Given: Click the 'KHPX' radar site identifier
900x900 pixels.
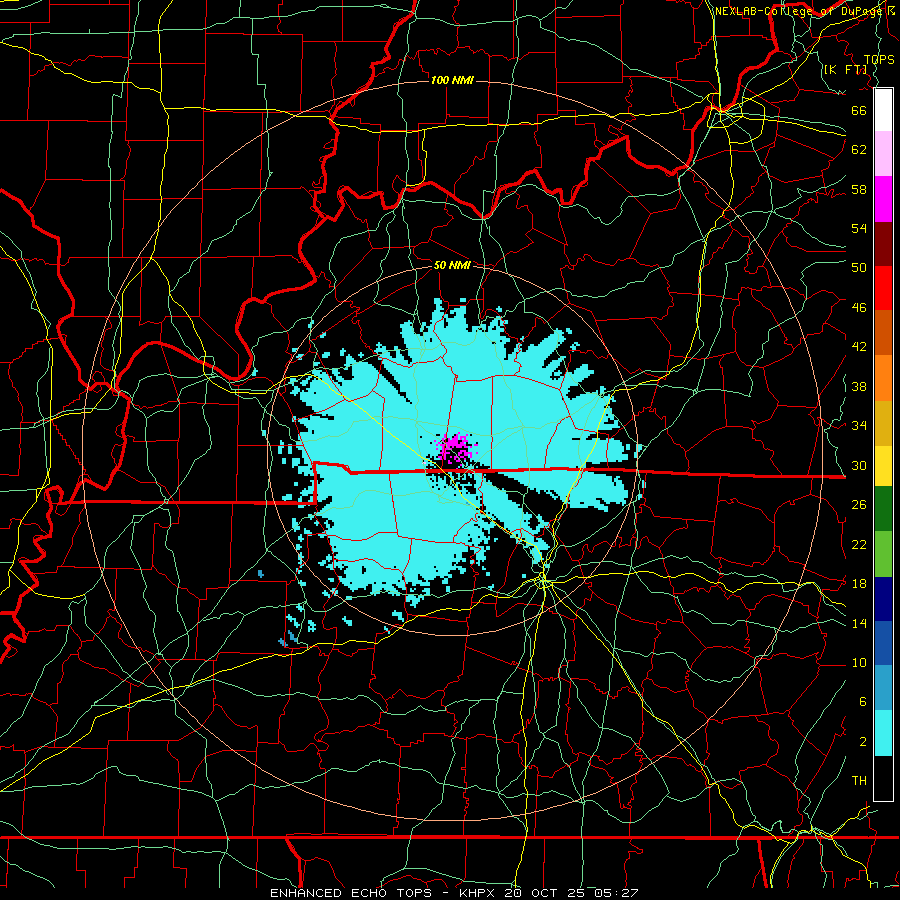Looking at the screenshot, I should pos(479,893).
